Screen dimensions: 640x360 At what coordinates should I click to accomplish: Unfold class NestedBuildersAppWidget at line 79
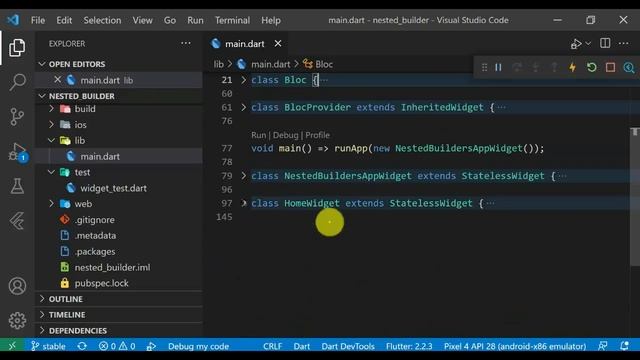(x=244, y=176)
